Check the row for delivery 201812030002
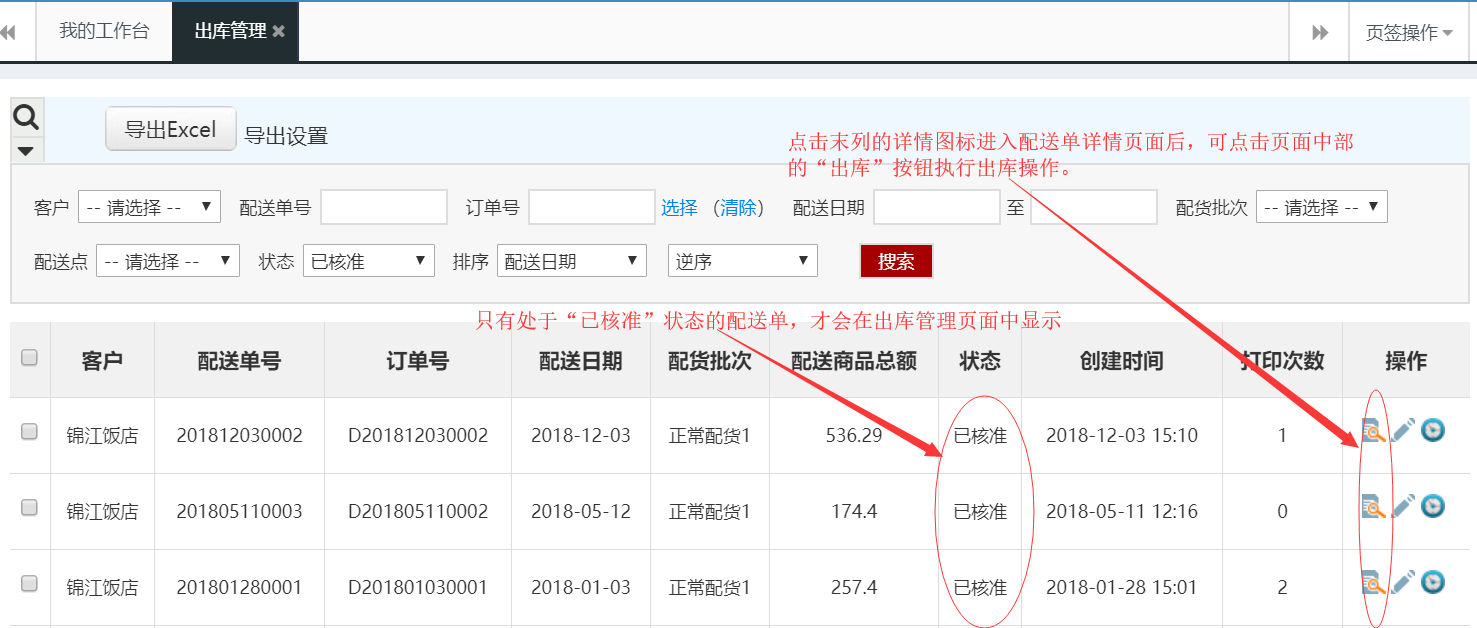This screenshot has width=1477, height=628. (x=30, y=432)
